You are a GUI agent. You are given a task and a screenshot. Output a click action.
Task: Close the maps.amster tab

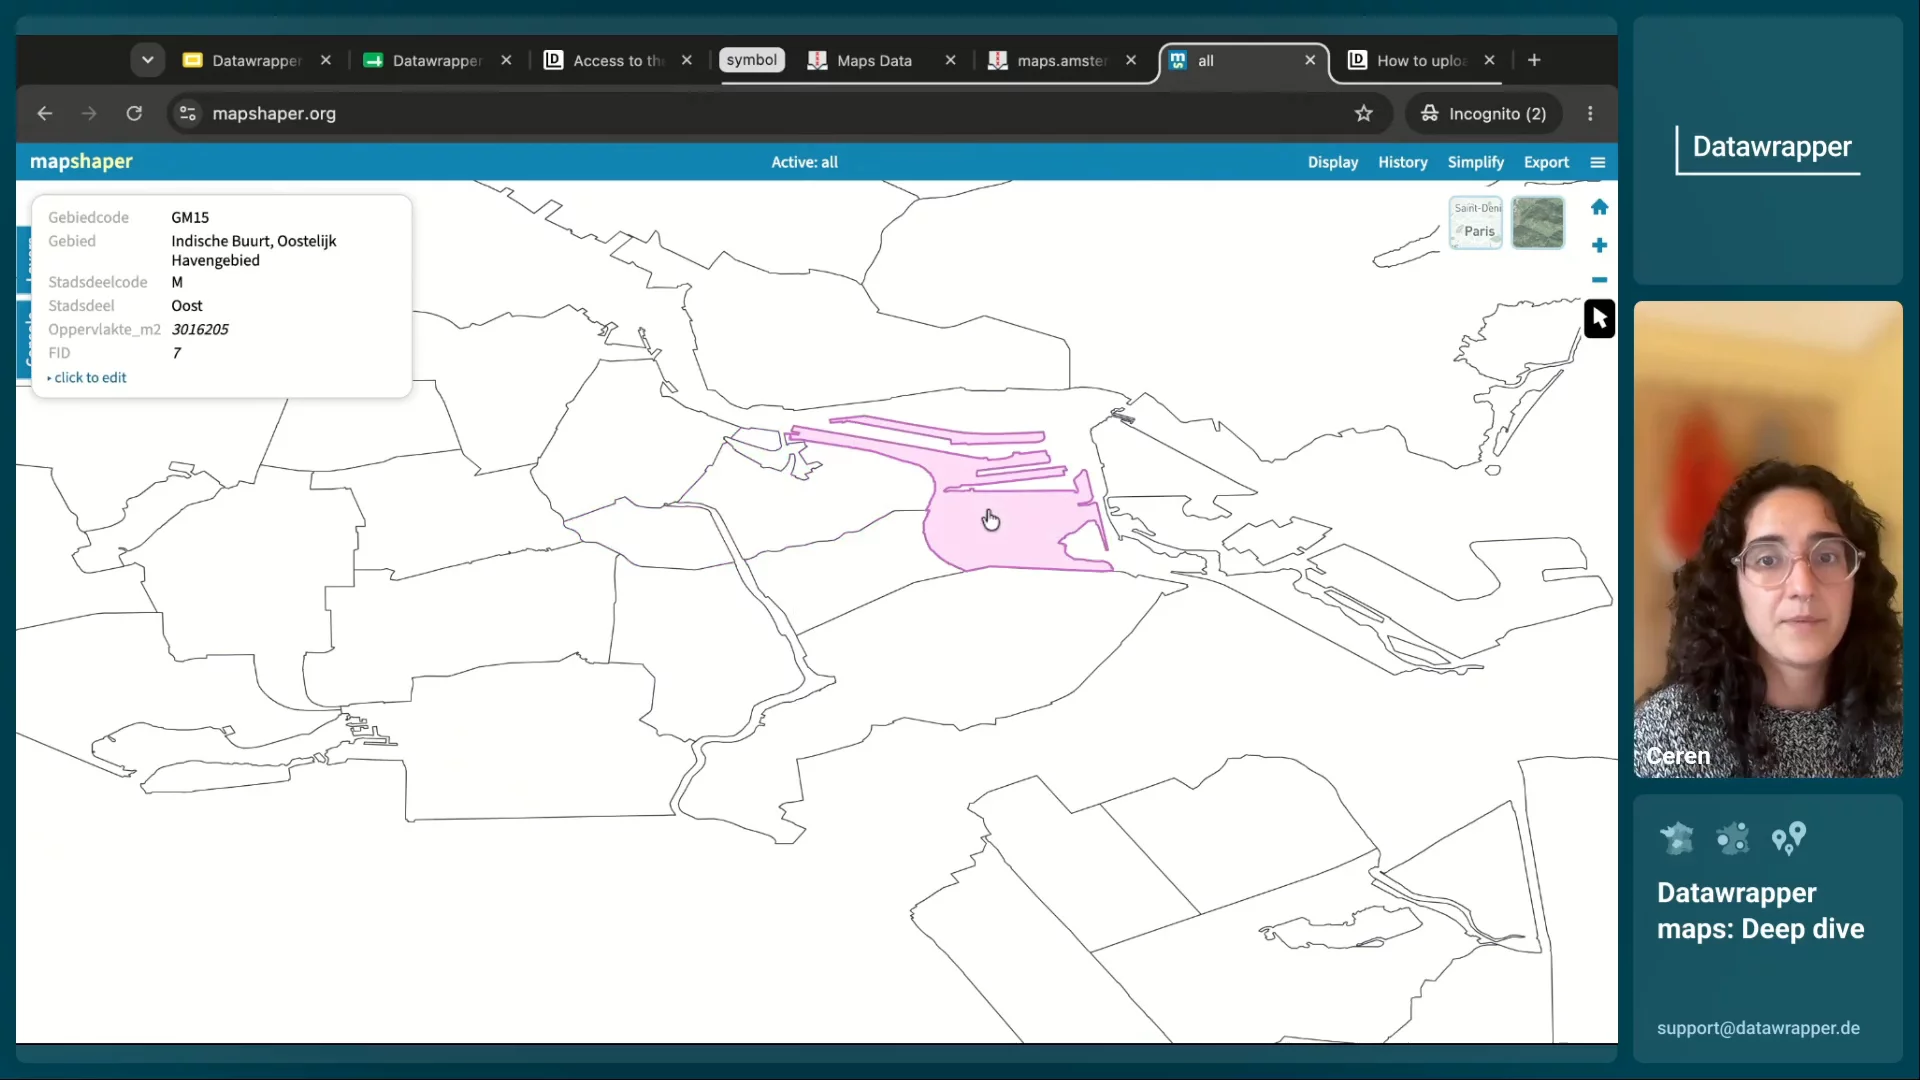pos(1130,60)
